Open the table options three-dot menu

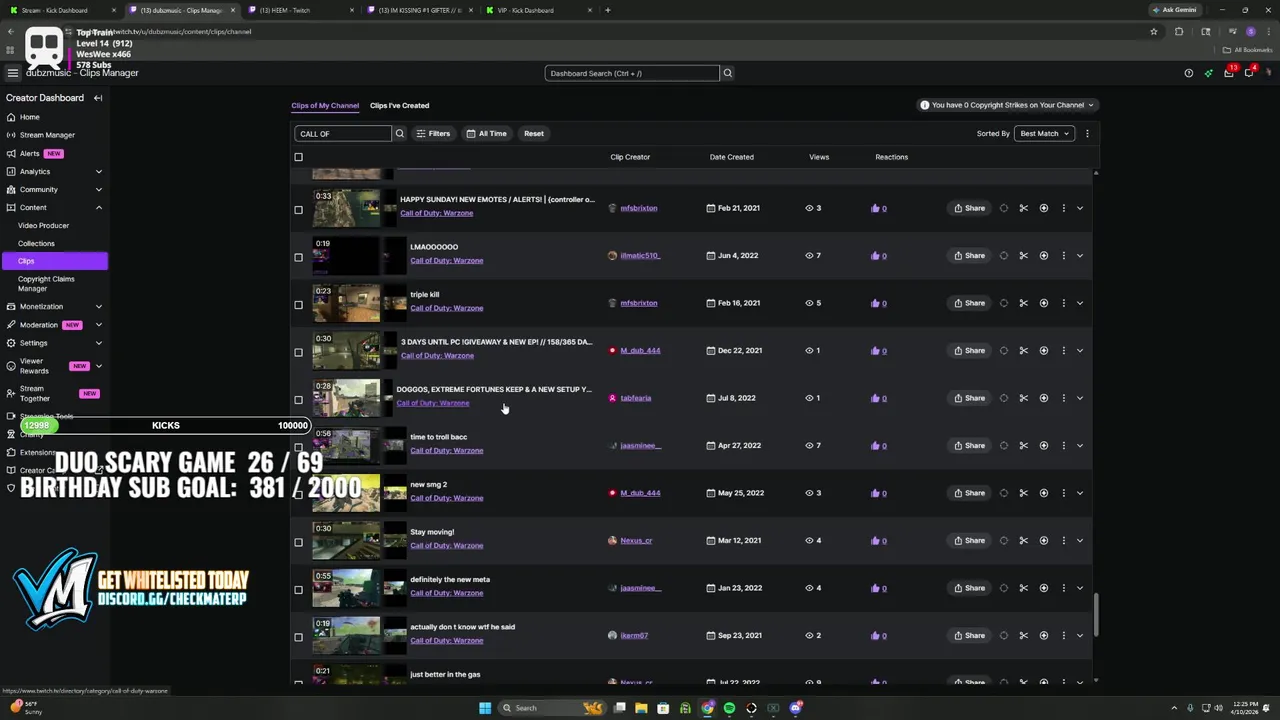(1087, 133)
